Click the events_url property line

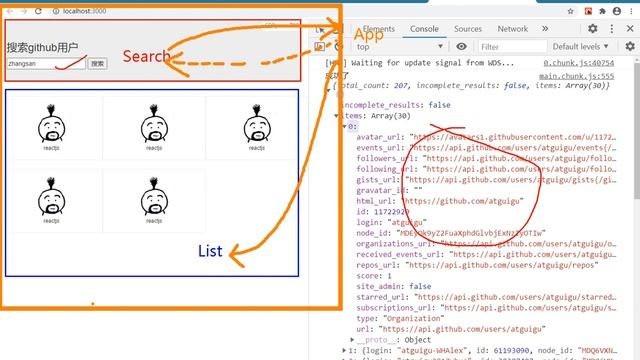[x=486, y=148]
